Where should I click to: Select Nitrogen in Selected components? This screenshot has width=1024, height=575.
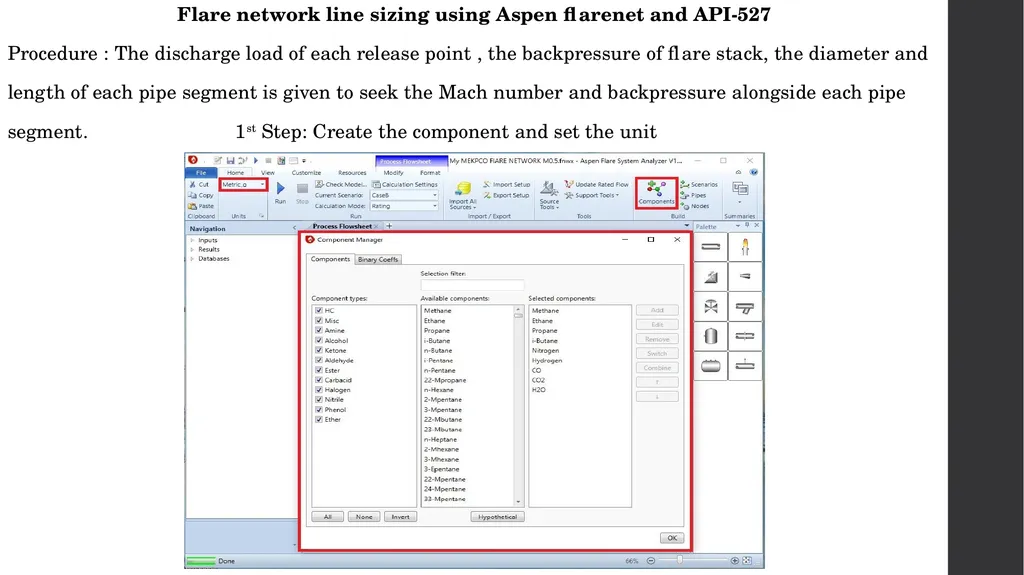tap(545, 350)
